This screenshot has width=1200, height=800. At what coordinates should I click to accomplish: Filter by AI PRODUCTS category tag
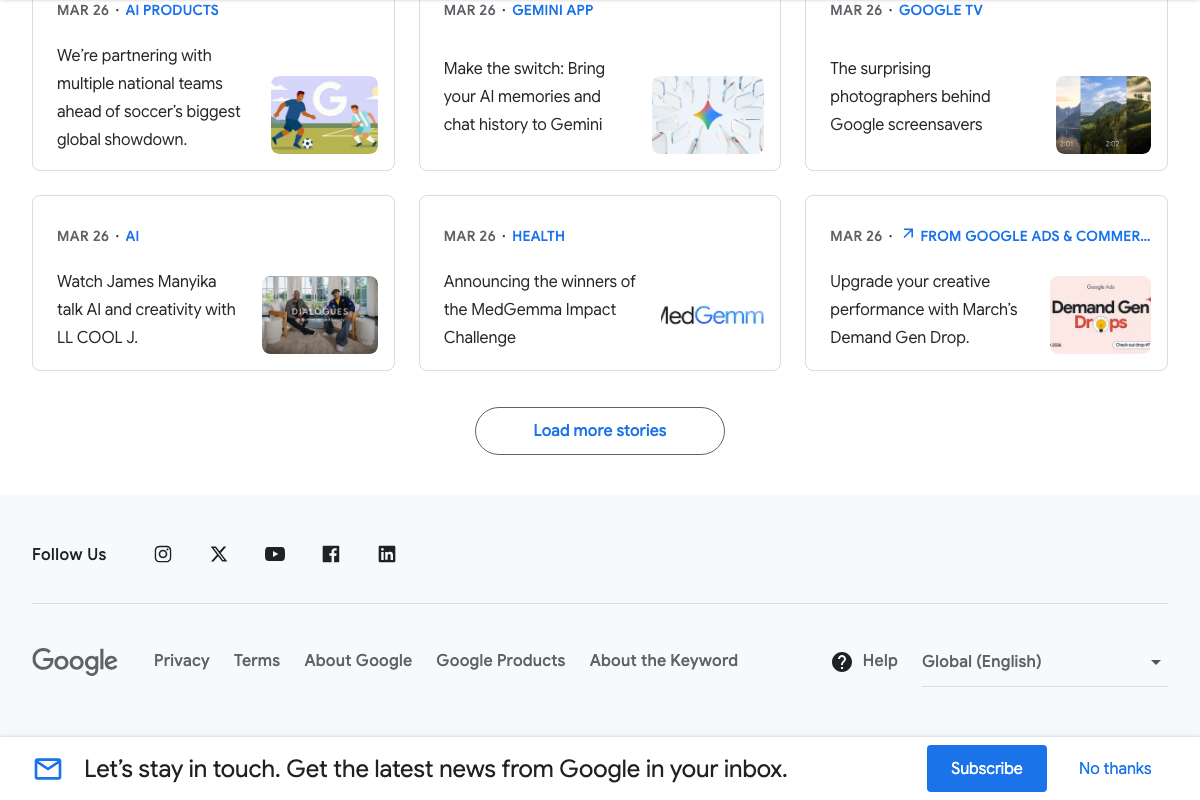pos(172,10)
